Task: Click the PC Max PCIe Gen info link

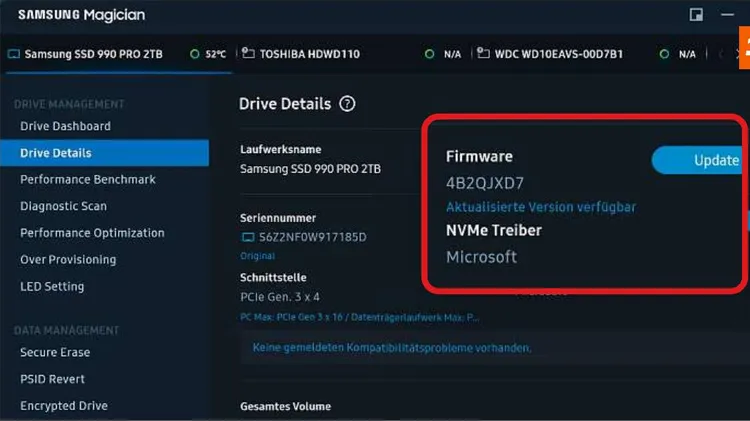Action: pyautogui.click(x=359, y=317)
